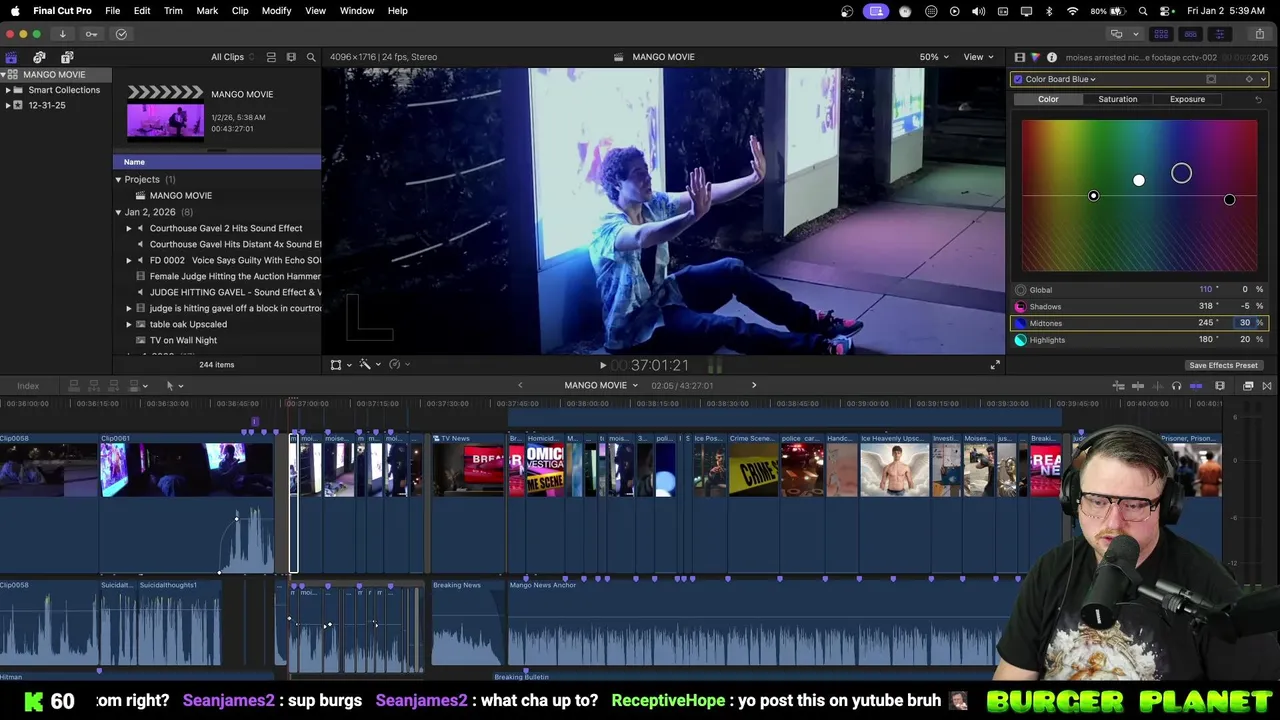The height and width of the screenshot is (720, 1280).
Task: Toggle clip appearance options in the timeline
Action: pyautogui.click(x=1220, y=386)
